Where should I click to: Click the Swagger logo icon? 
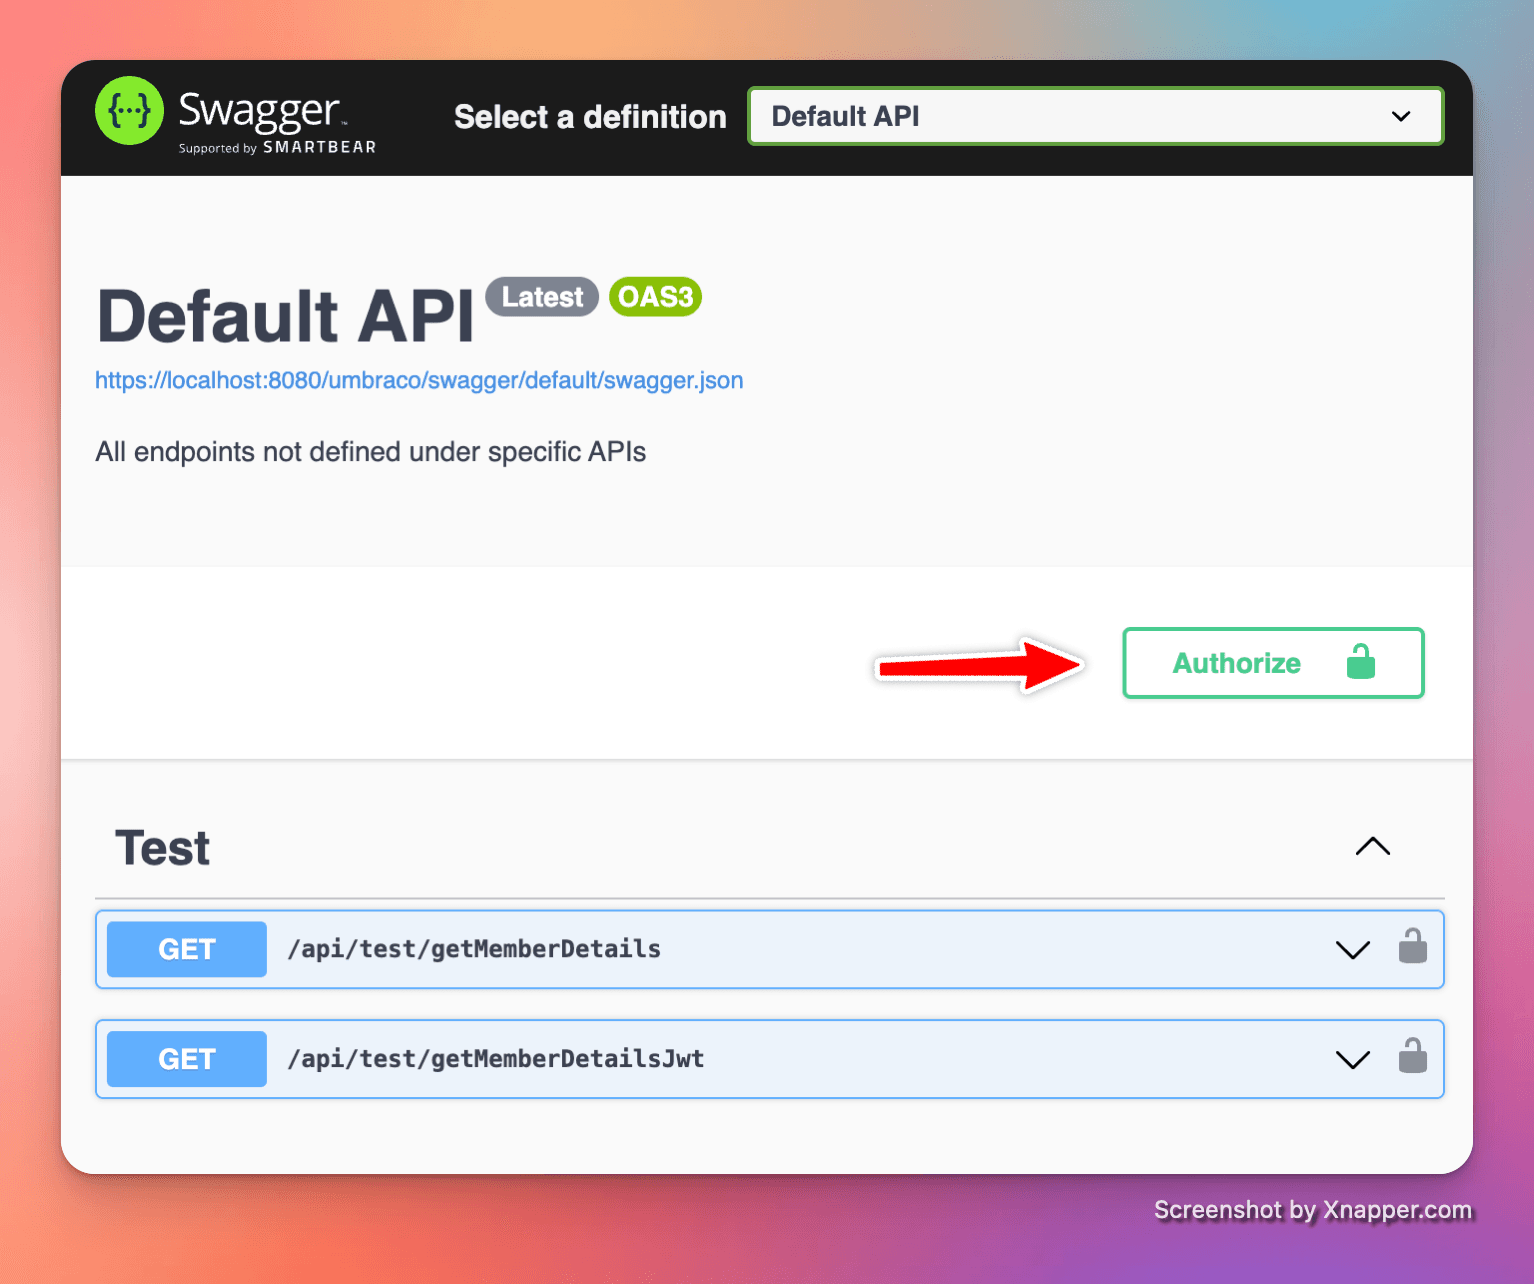point(129,110)
